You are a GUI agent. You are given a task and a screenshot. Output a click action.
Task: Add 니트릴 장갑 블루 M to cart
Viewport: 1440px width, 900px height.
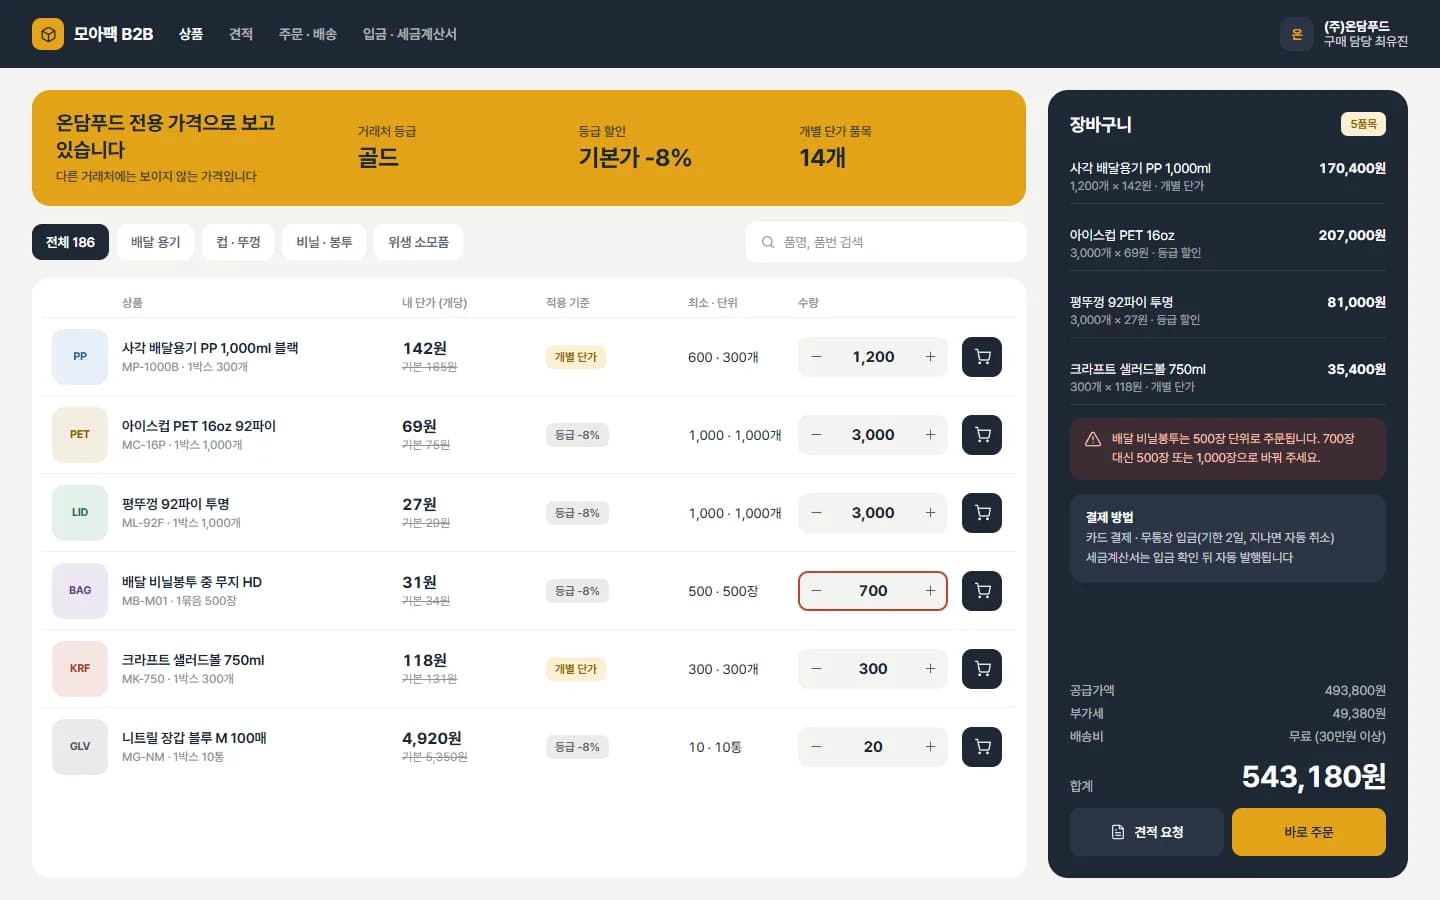point(982,747)
